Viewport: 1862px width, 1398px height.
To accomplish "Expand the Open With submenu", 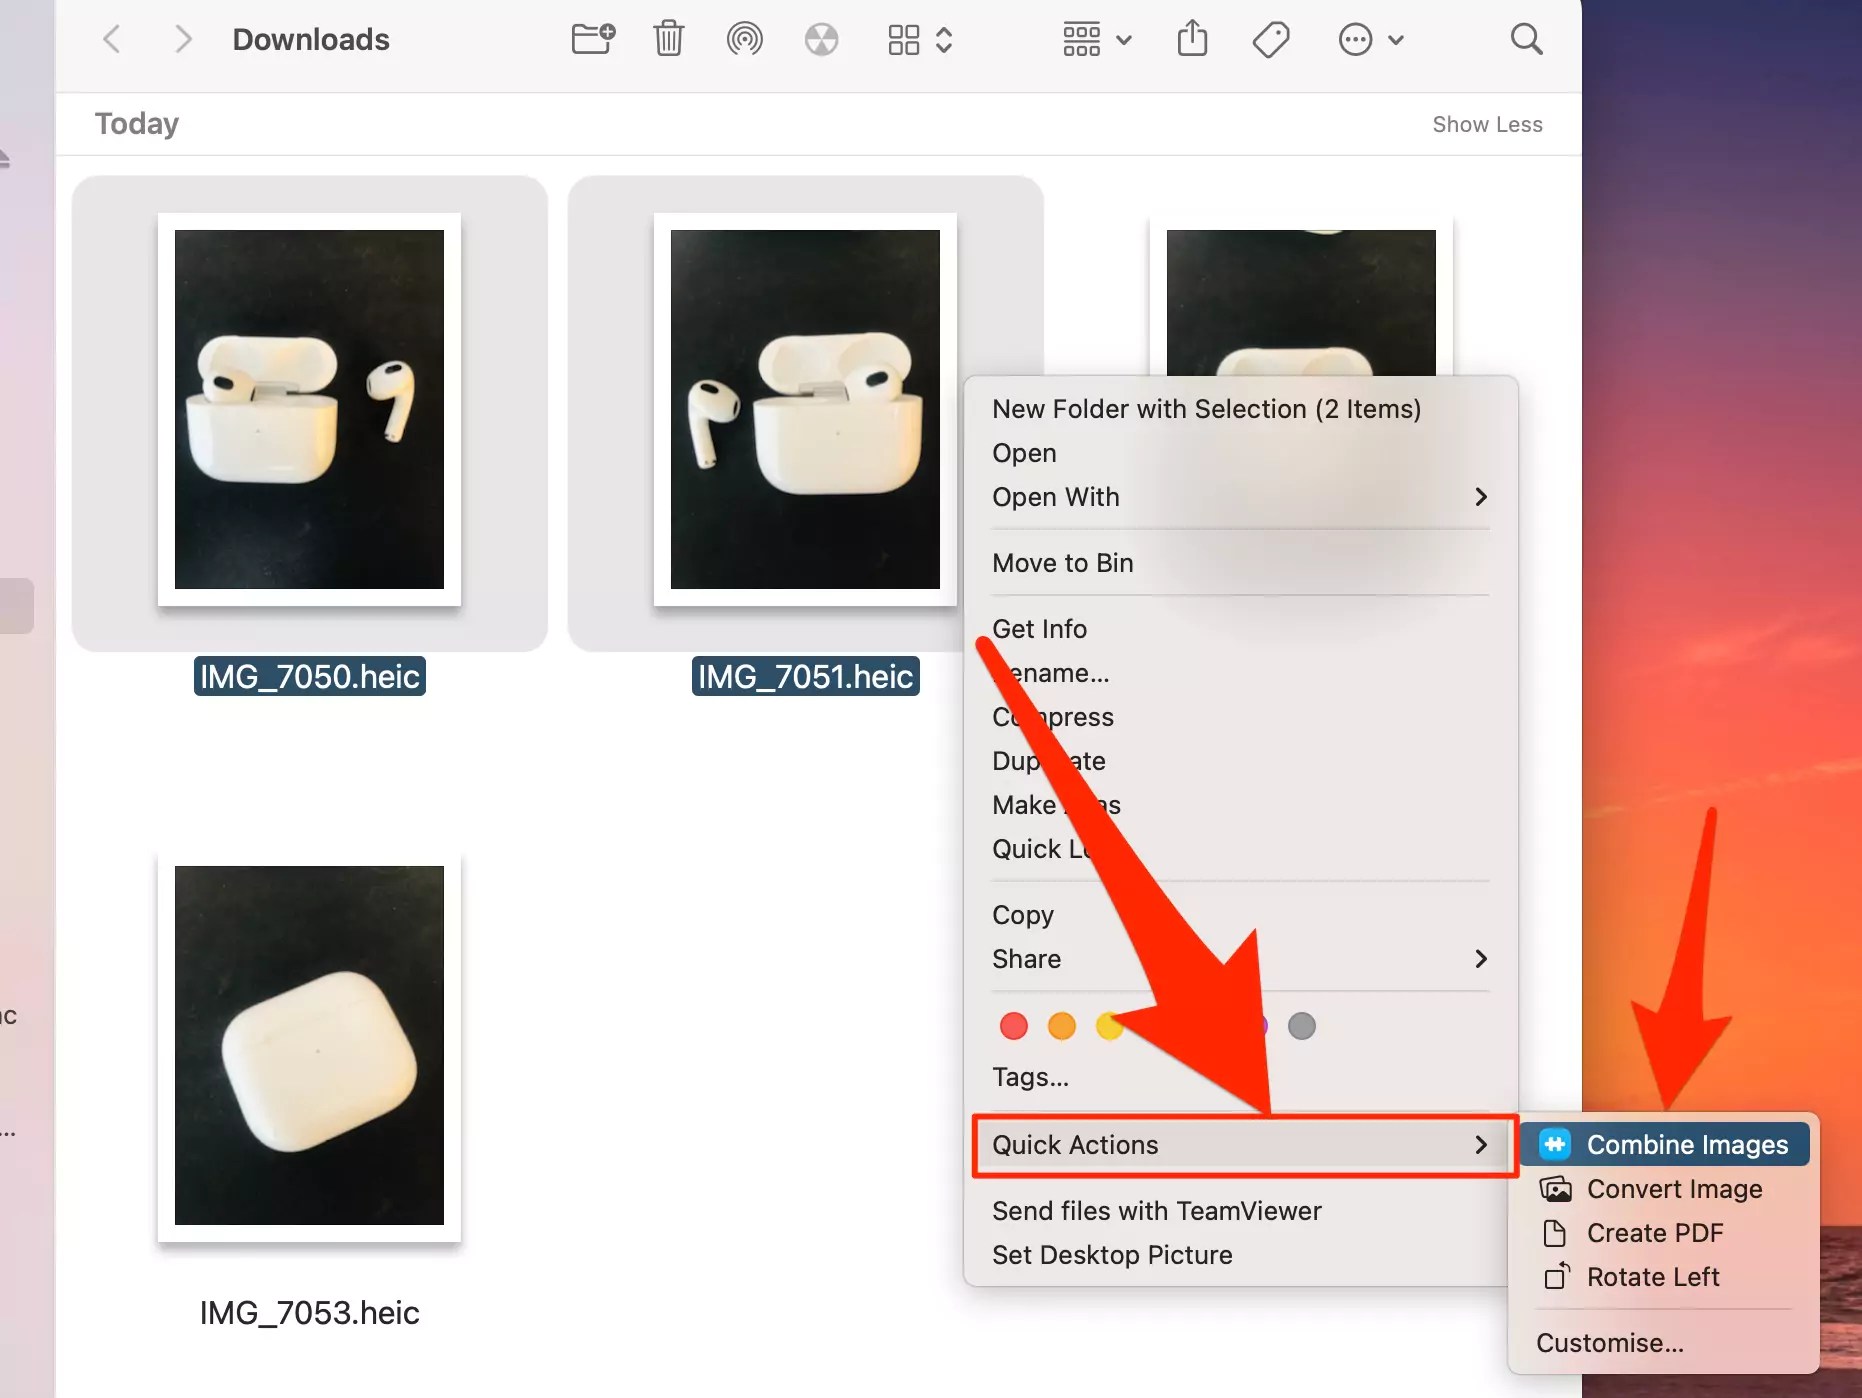I will click(x=1480, y=497).
